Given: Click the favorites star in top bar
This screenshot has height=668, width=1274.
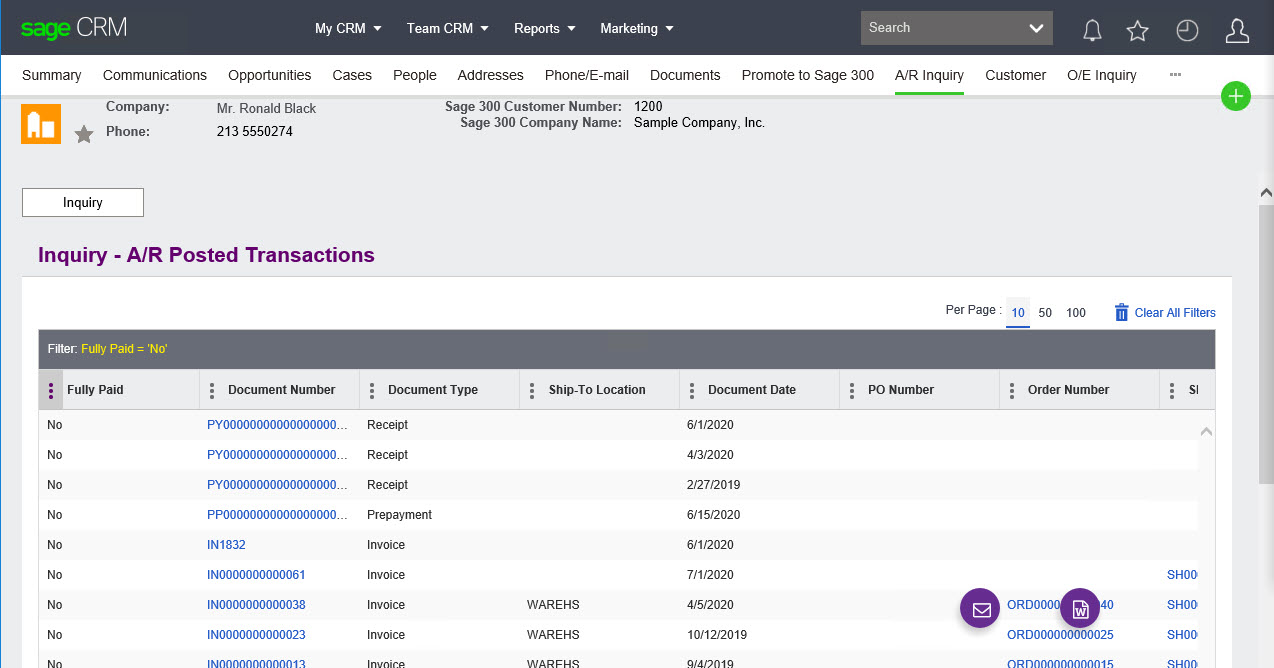Looking at the screenshot, I should click(x=1137, y=31).
